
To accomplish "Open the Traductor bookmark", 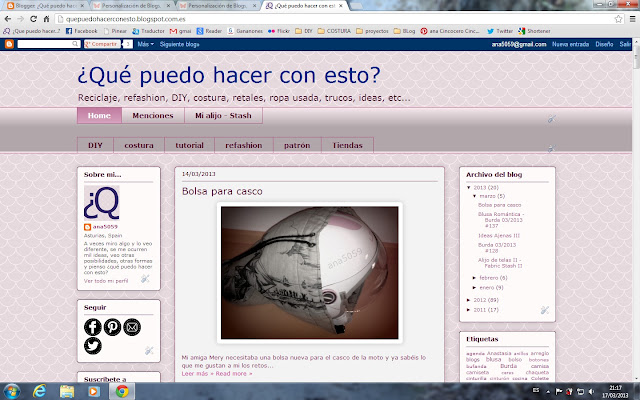I will [x=148, y=31].
